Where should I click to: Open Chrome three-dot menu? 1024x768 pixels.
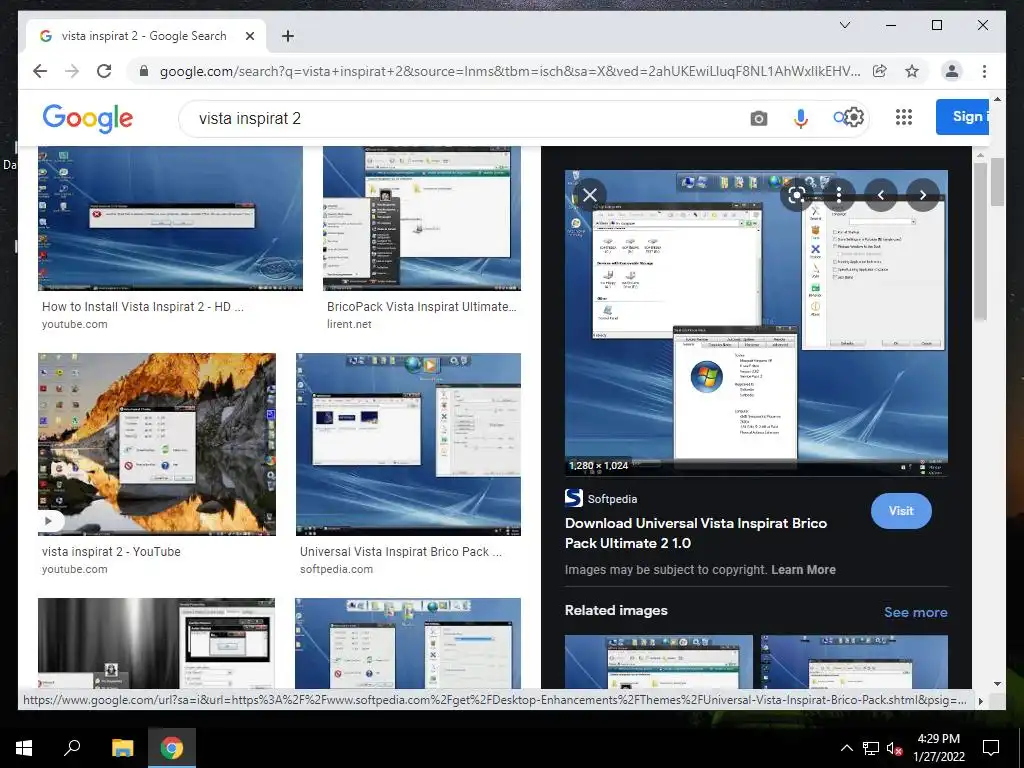click(984, 71)
